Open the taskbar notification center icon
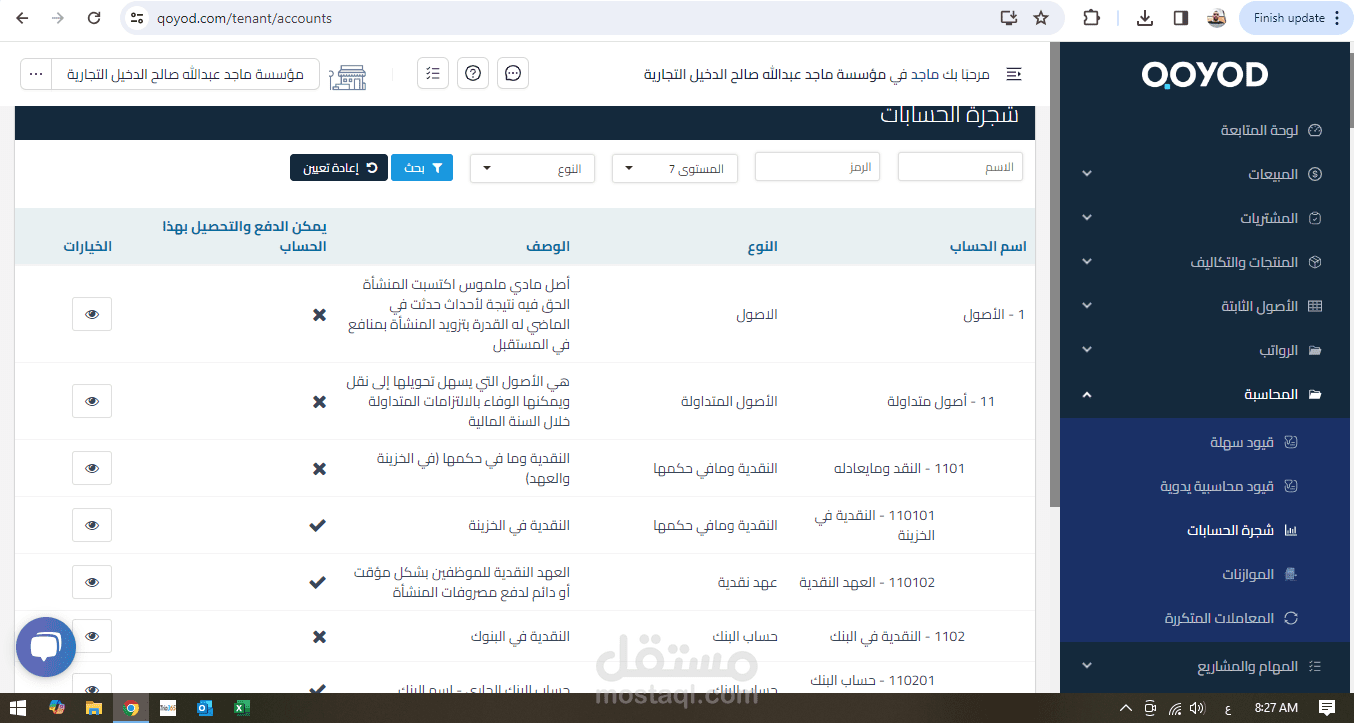 1326,708
